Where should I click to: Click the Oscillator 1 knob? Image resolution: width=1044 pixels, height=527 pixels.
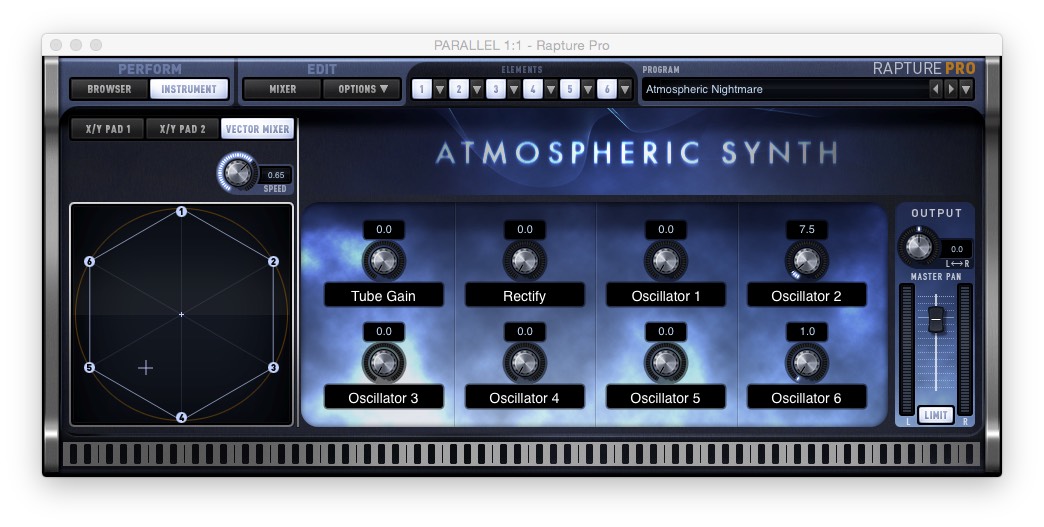666,261
